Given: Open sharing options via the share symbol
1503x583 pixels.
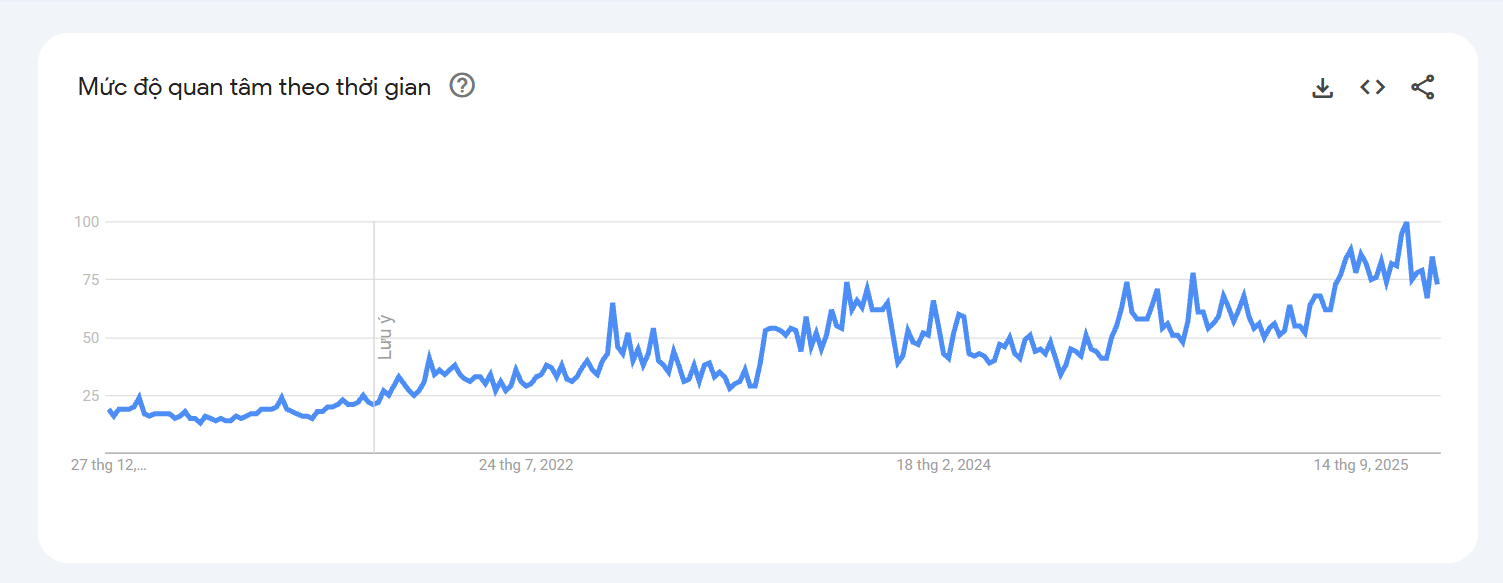Looking at the screenshot, I should tap(1422, 87).
